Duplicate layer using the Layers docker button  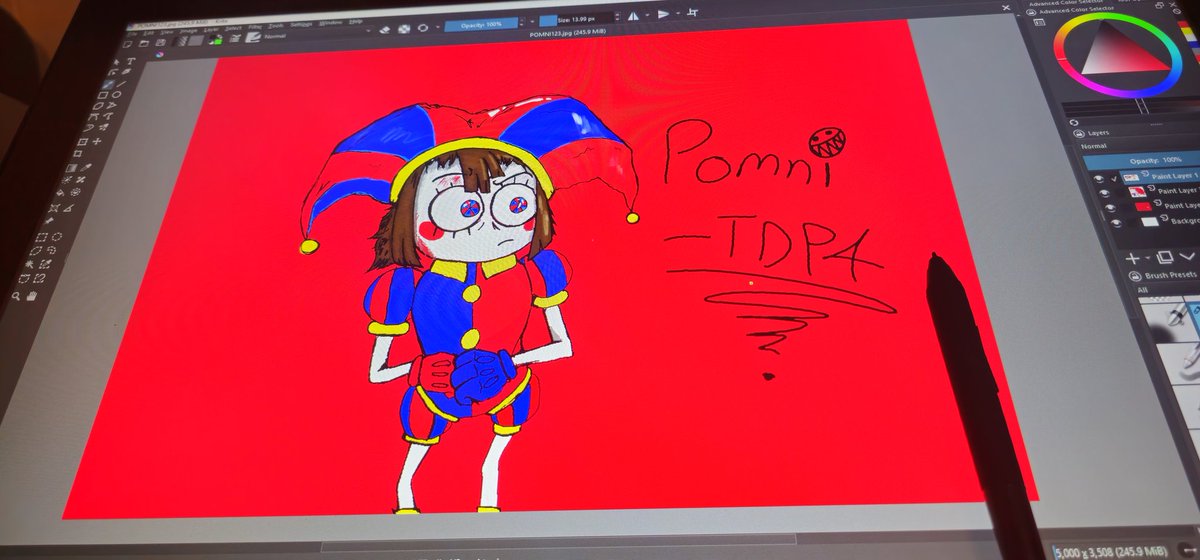click(1164, 257)
